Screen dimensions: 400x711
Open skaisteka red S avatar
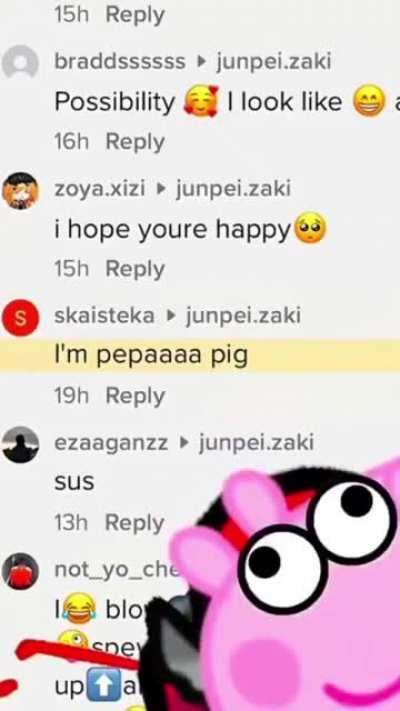[20, 317]
